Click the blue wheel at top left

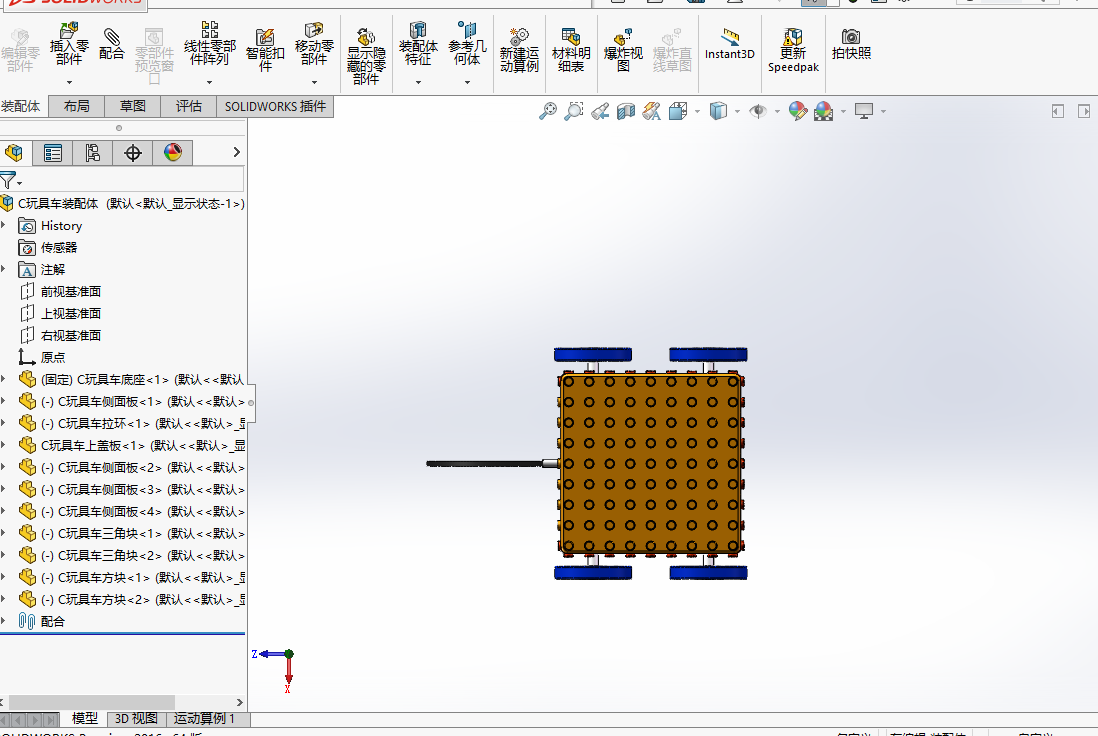click(x=592, y=355)
